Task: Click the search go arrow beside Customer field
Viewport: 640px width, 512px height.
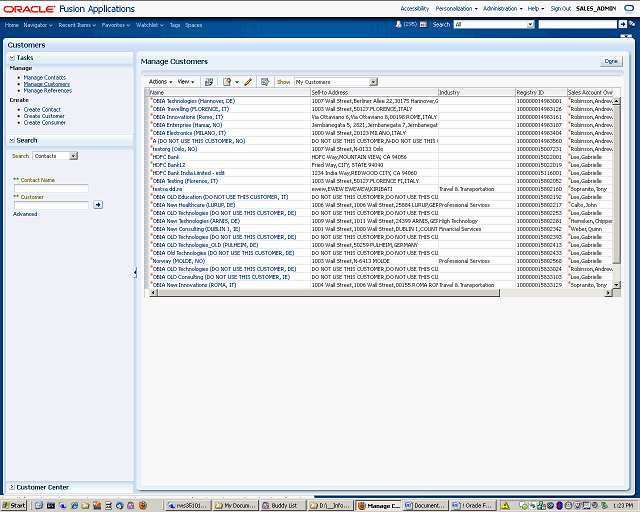Action: [x=98, y=204]
